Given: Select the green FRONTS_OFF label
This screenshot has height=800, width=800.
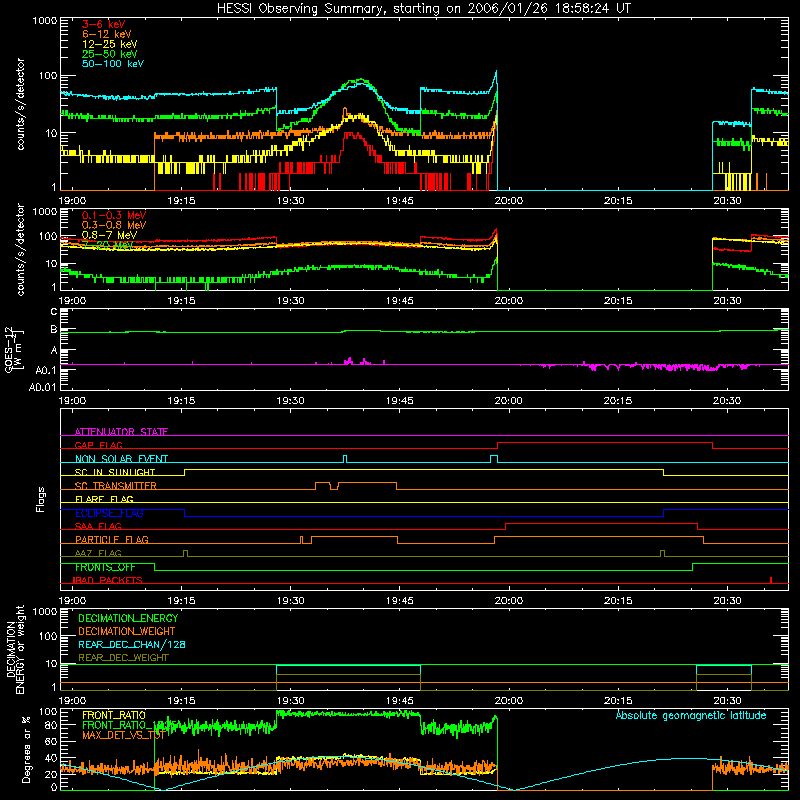Looking at the screenshot, I should point(105,567).
